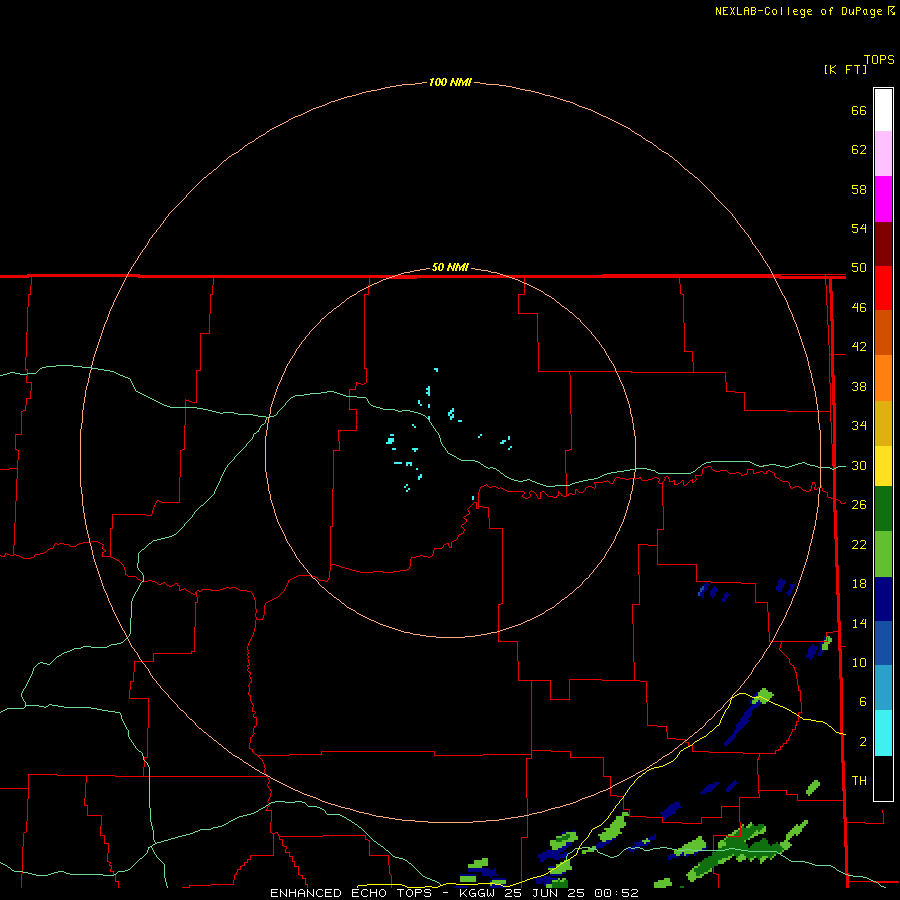This screenshot has width=900, height=900.
Task: Click the "TOPS" legend heading
Action: tap(879, 59)
